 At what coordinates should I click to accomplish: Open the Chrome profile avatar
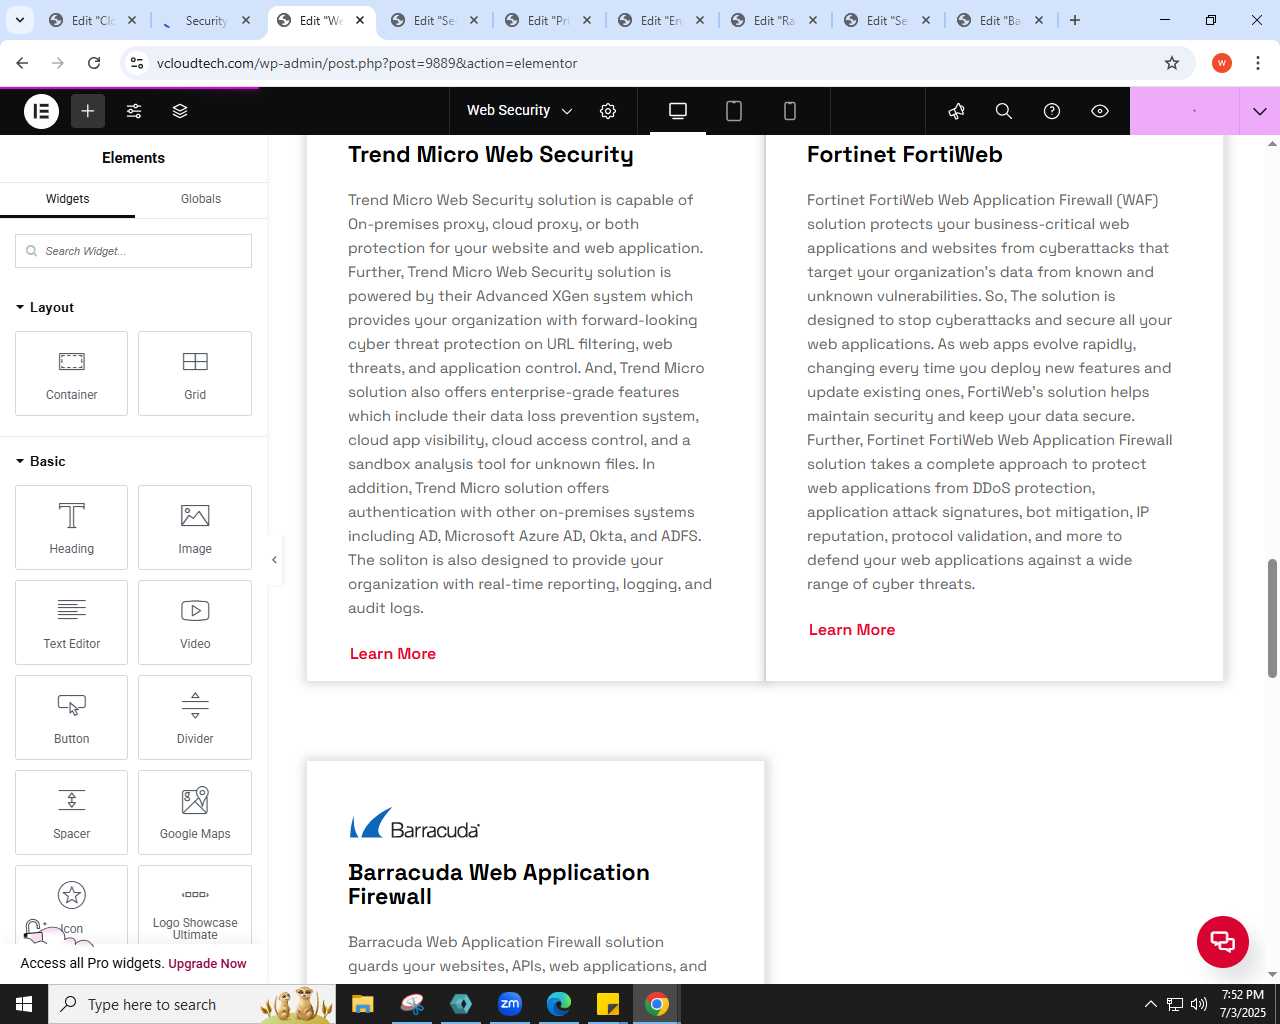click(x=1222, y=63)
